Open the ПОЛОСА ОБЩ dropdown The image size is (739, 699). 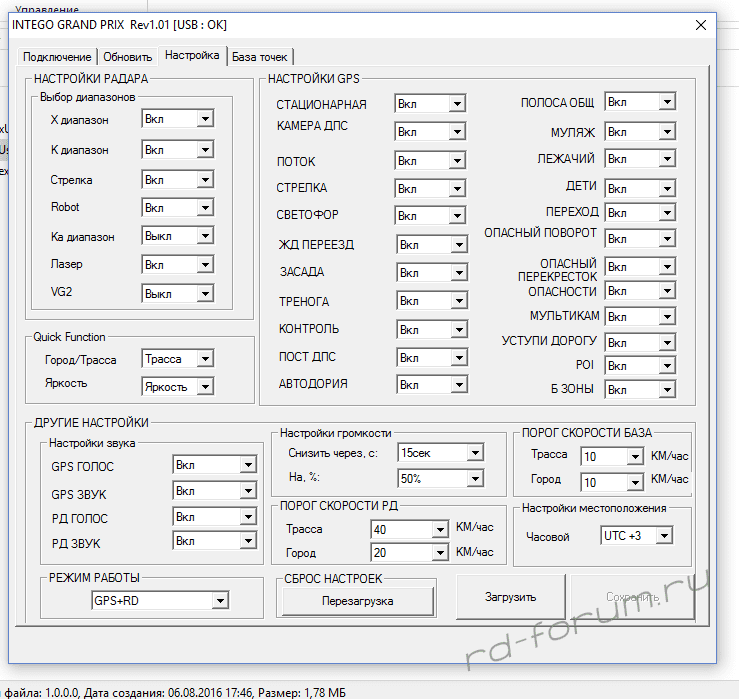click(640, 102)
